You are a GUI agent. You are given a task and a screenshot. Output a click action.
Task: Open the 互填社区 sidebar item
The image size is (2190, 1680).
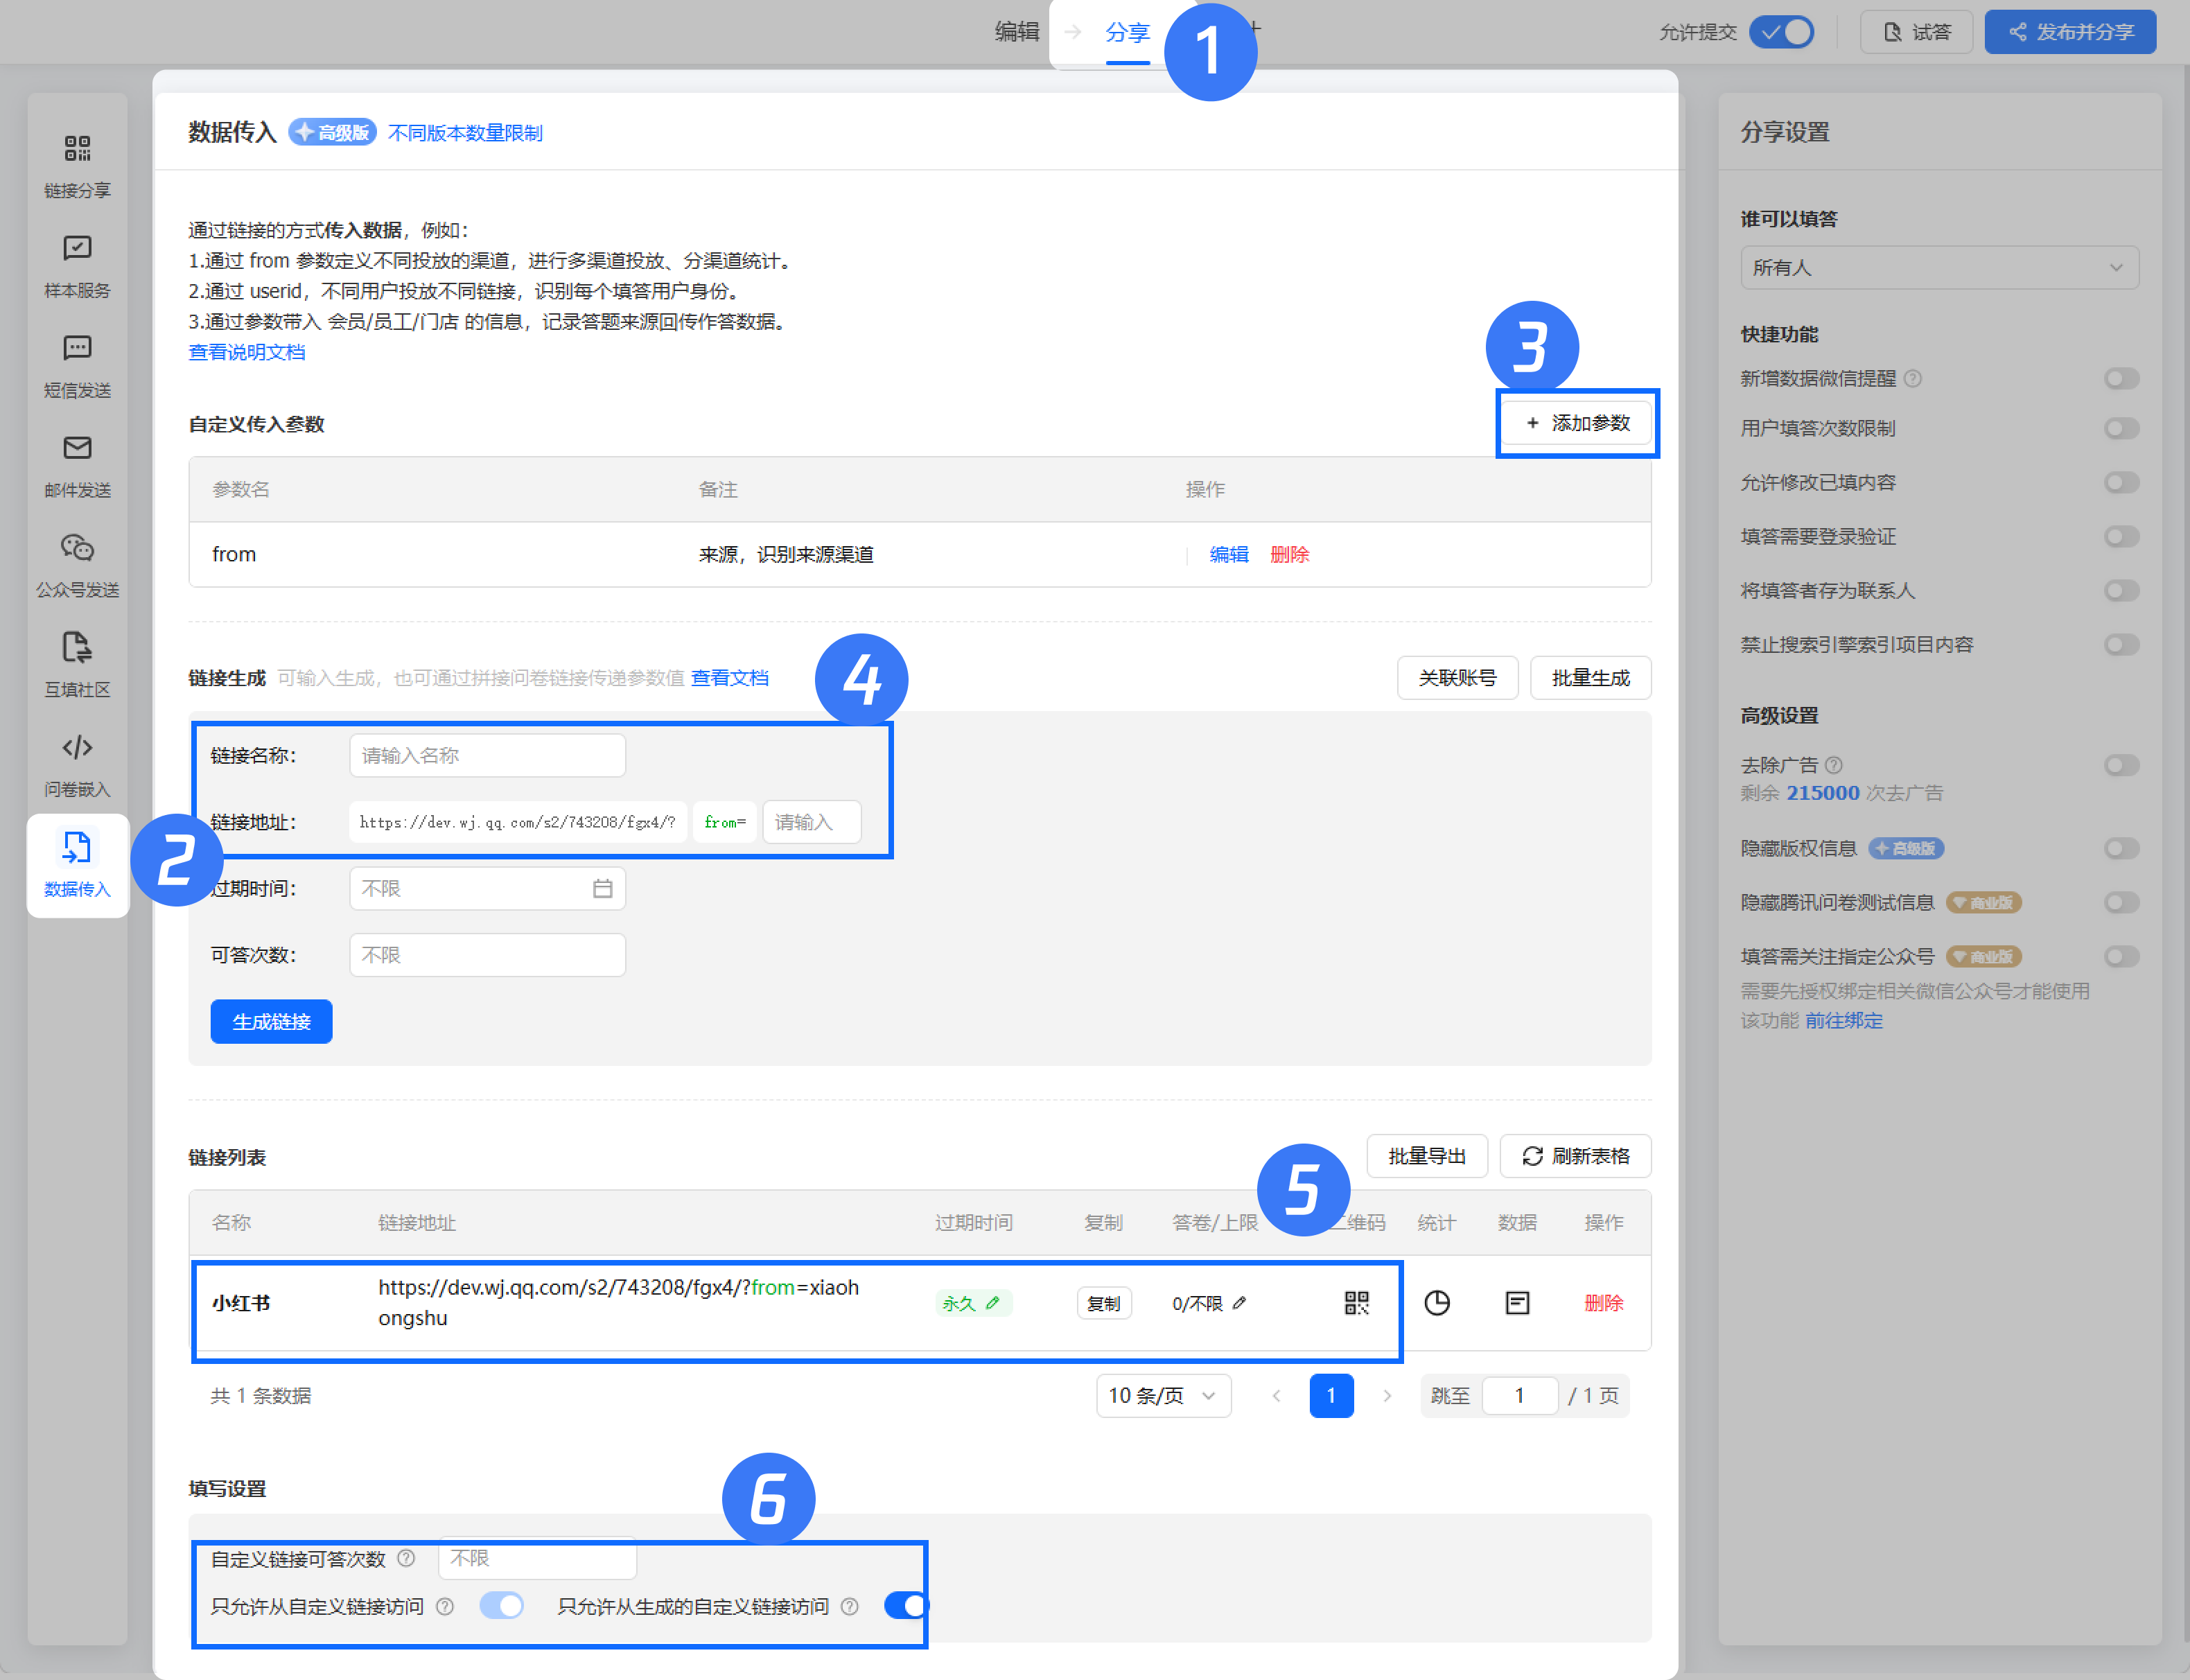coord(77,666)
